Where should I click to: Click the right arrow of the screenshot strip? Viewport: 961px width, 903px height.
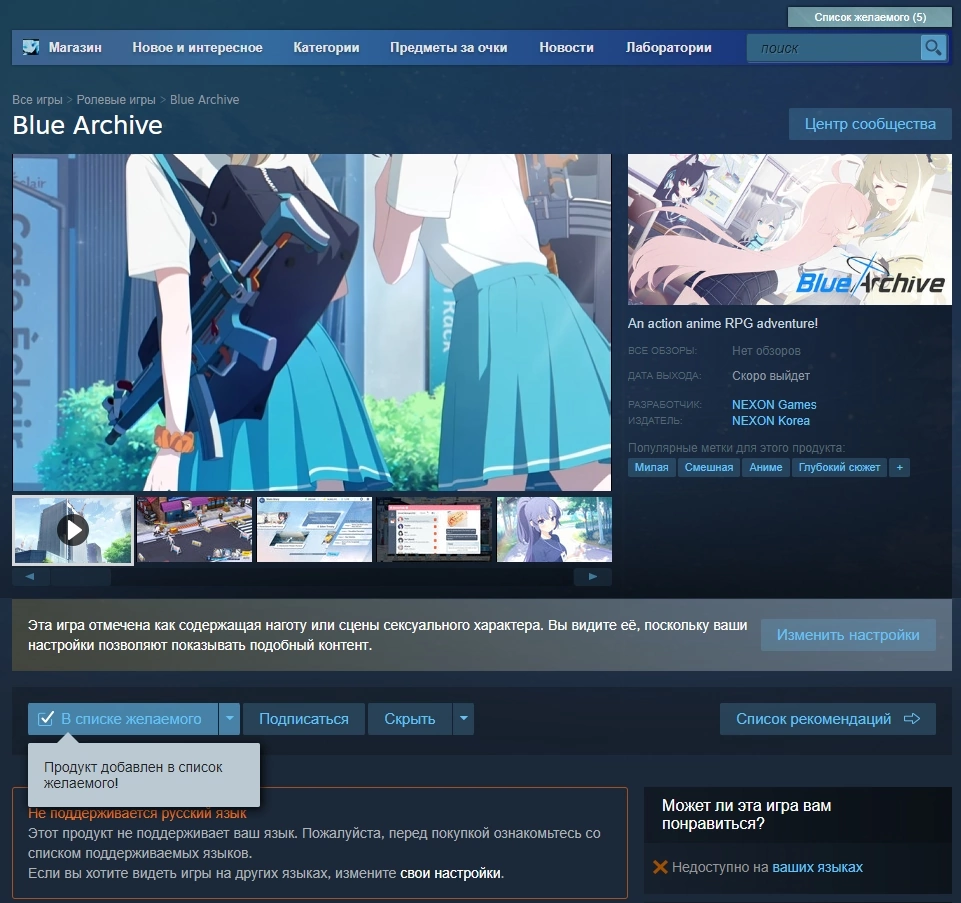coord(593,576)
